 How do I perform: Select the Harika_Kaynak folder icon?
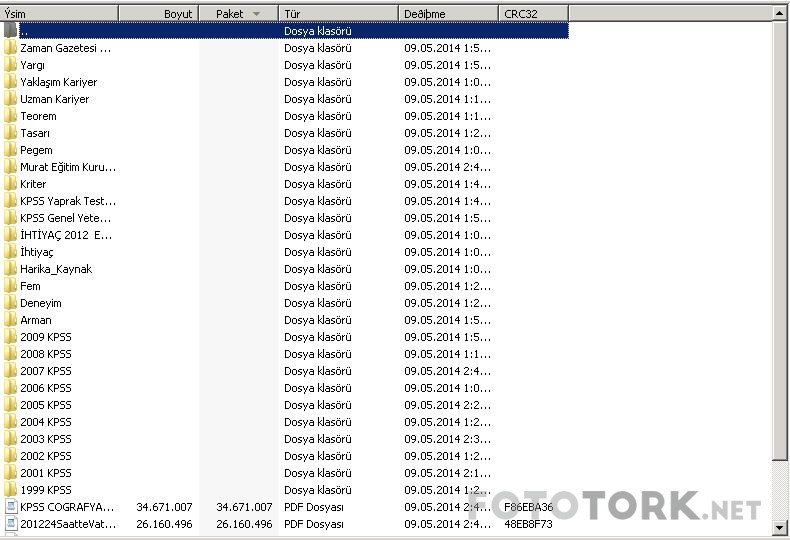(x=10, y=269)
